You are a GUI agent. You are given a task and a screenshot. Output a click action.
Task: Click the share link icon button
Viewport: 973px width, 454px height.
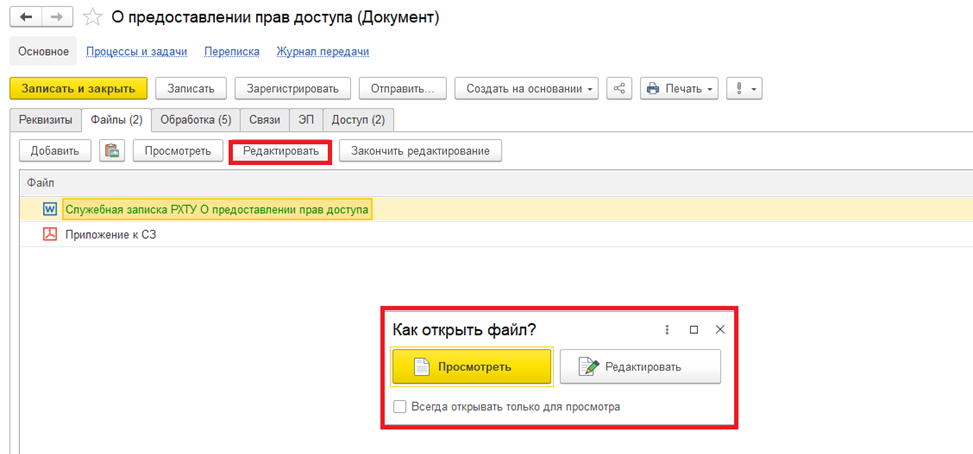pyautogui.click(x=619, y=88)
